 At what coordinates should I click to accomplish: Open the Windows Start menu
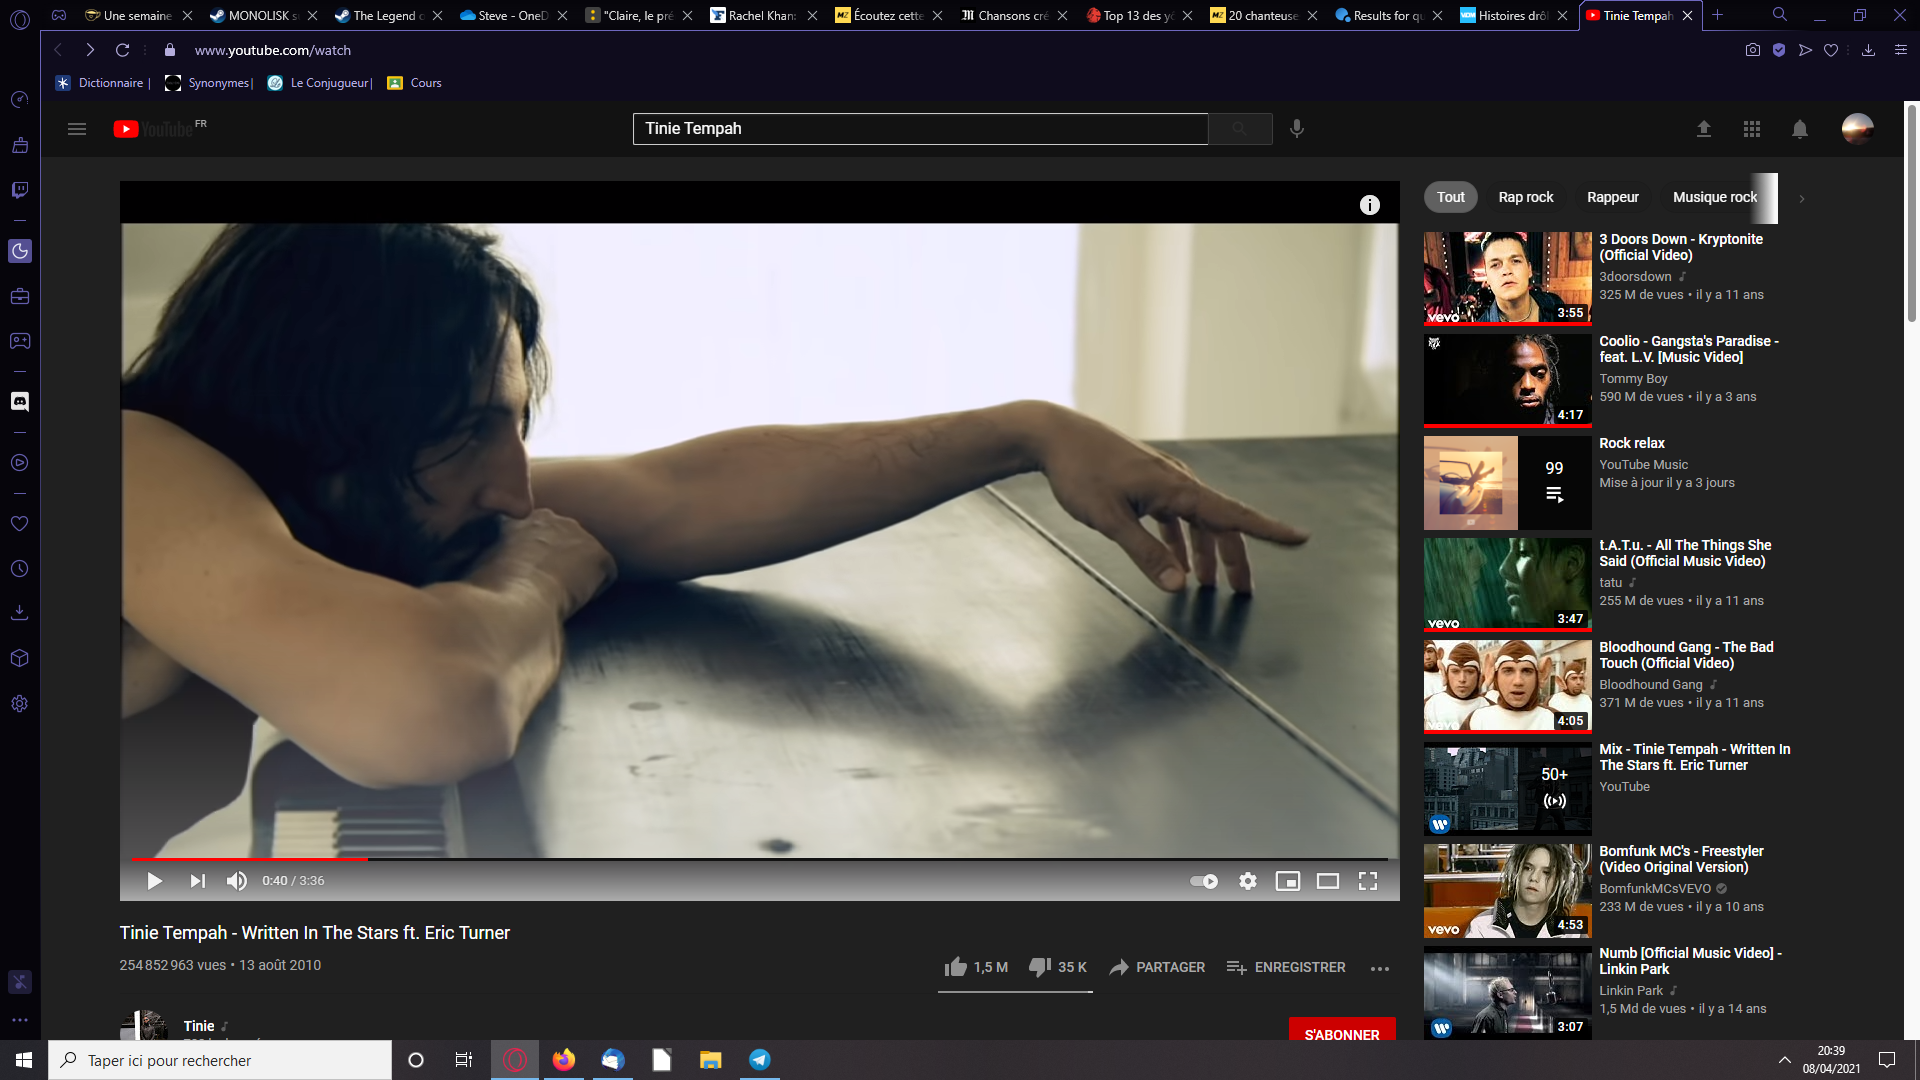coord(24,1060)
